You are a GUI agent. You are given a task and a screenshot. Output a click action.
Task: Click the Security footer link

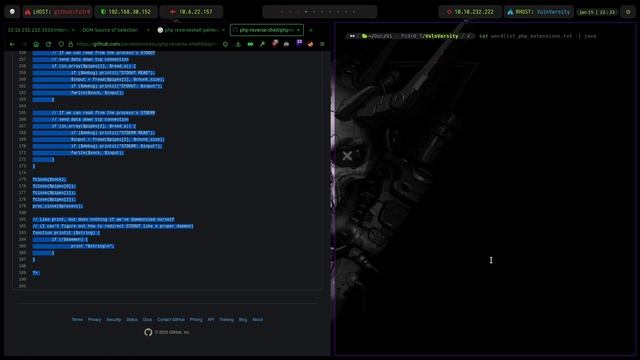click(113, 320)
